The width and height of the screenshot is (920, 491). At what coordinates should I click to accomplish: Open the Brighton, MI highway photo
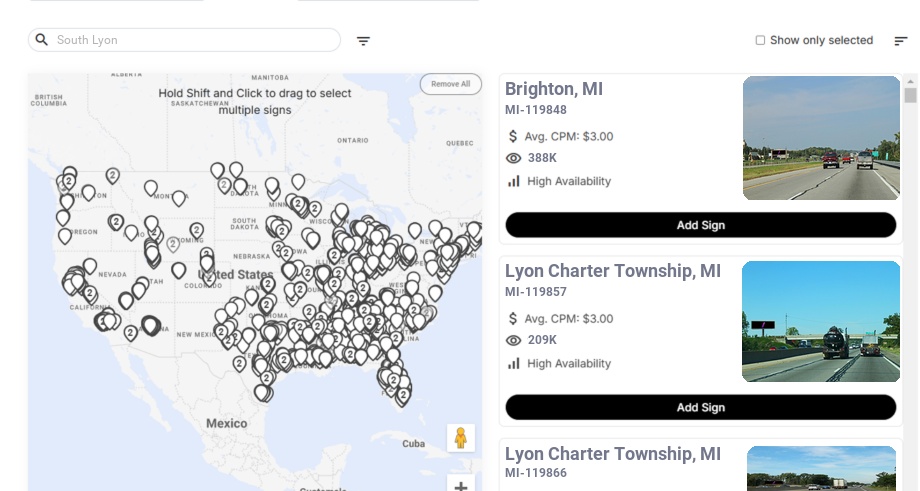click(821, 138)
